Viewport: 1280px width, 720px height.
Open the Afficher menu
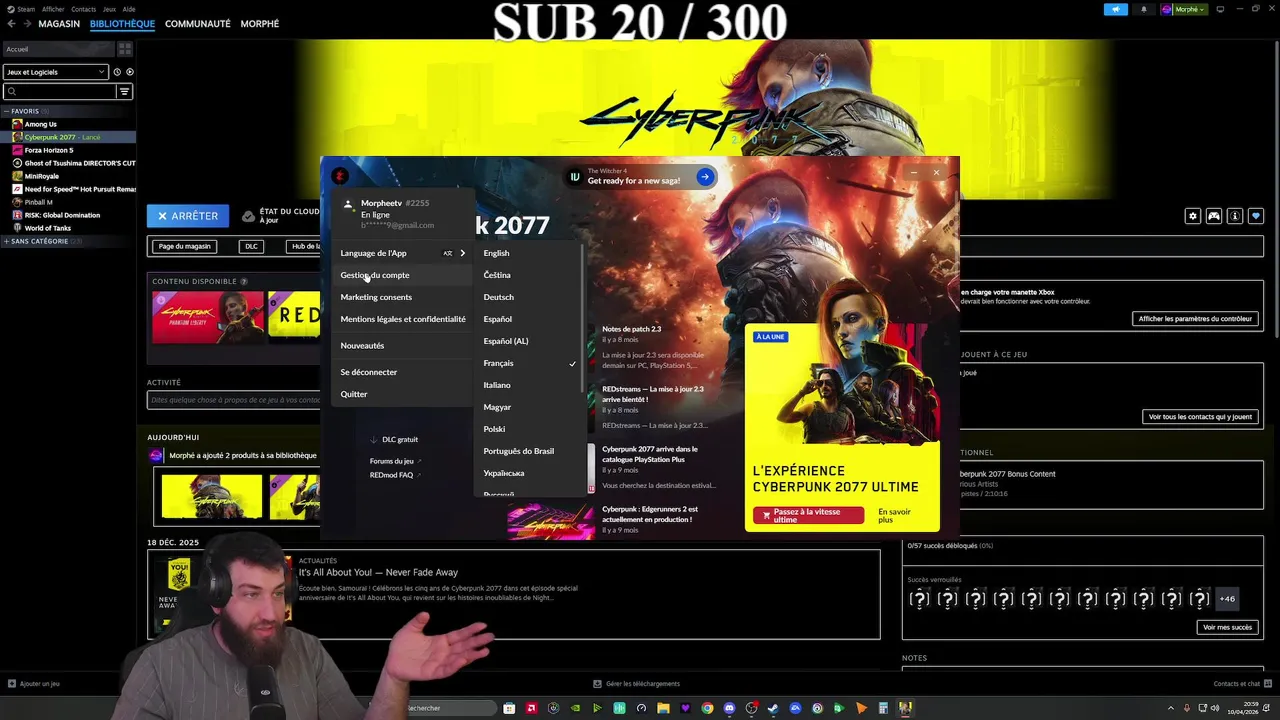pyautogui.click(x=53, y=9)
